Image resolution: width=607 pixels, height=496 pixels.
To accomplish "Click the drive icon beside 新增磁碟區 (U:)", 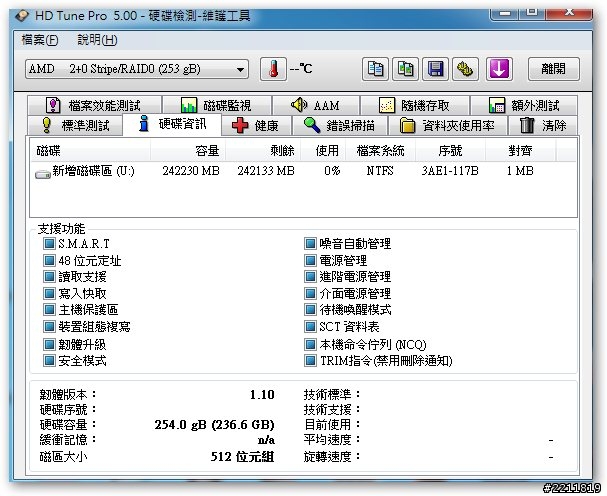I will (43, 173).
